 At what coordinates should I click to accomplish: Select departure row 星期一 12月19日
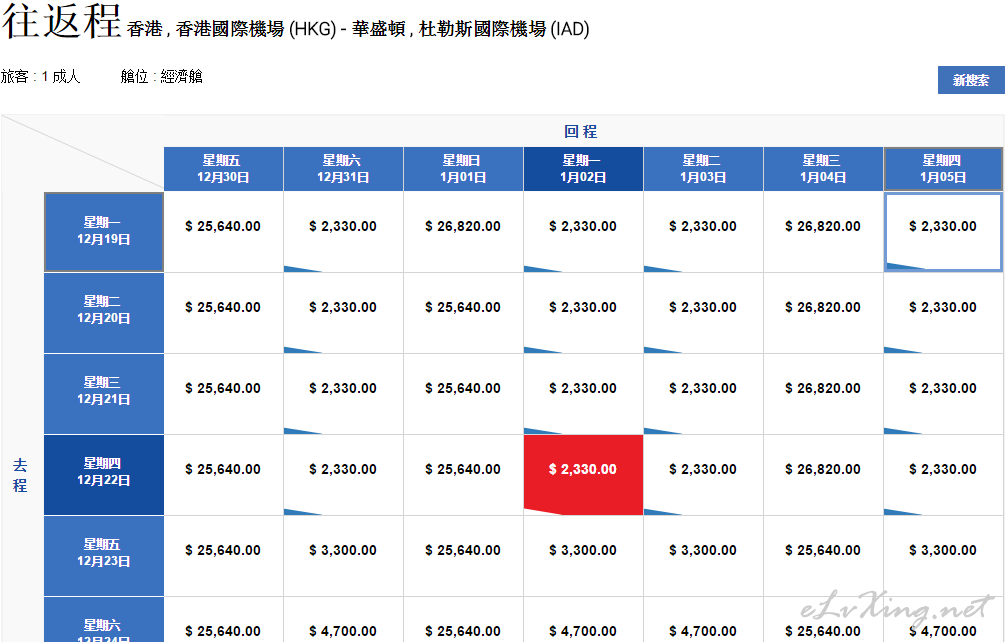pyautogui.click(x=103, y=231)
